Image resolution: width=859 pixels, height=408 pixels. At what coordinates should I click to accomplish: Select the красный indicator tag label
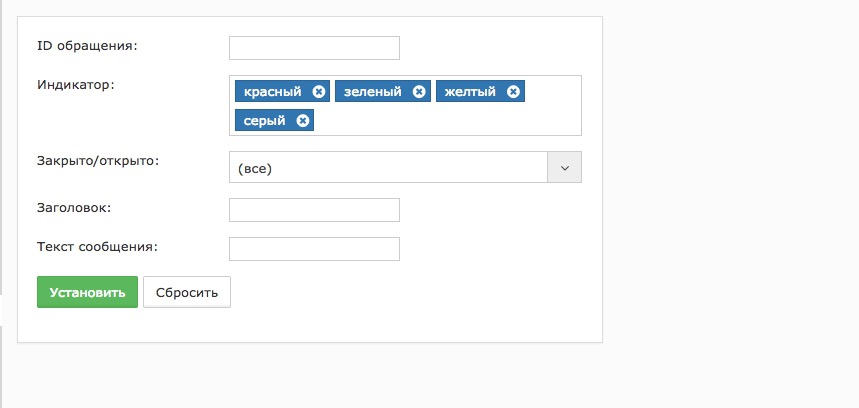272,91
